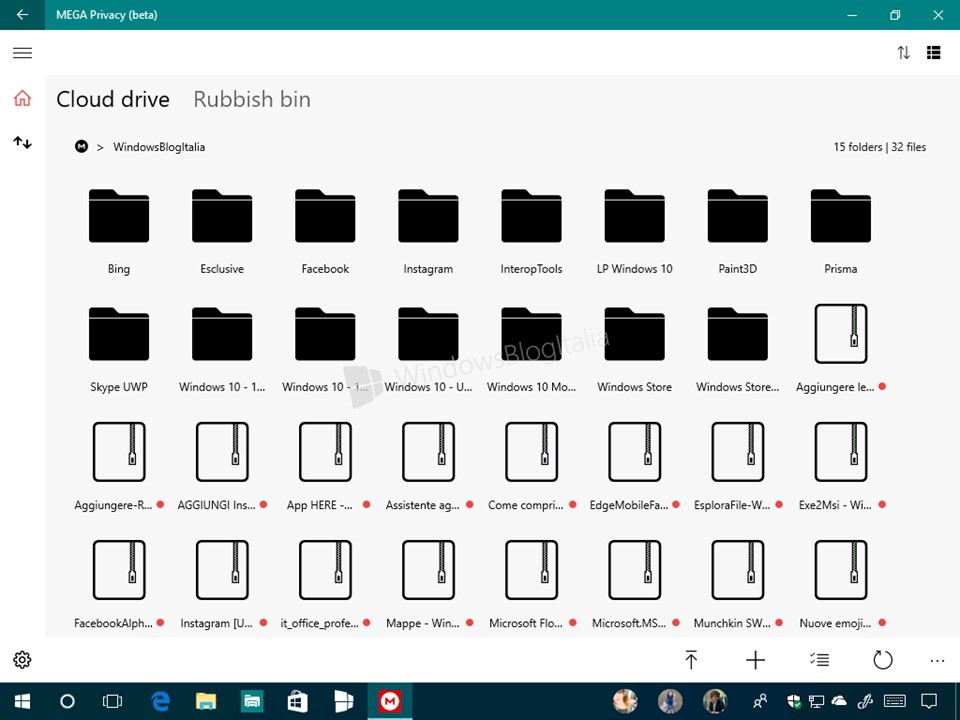Select the Instagram [U... zip file

click(x=222, y=586)
